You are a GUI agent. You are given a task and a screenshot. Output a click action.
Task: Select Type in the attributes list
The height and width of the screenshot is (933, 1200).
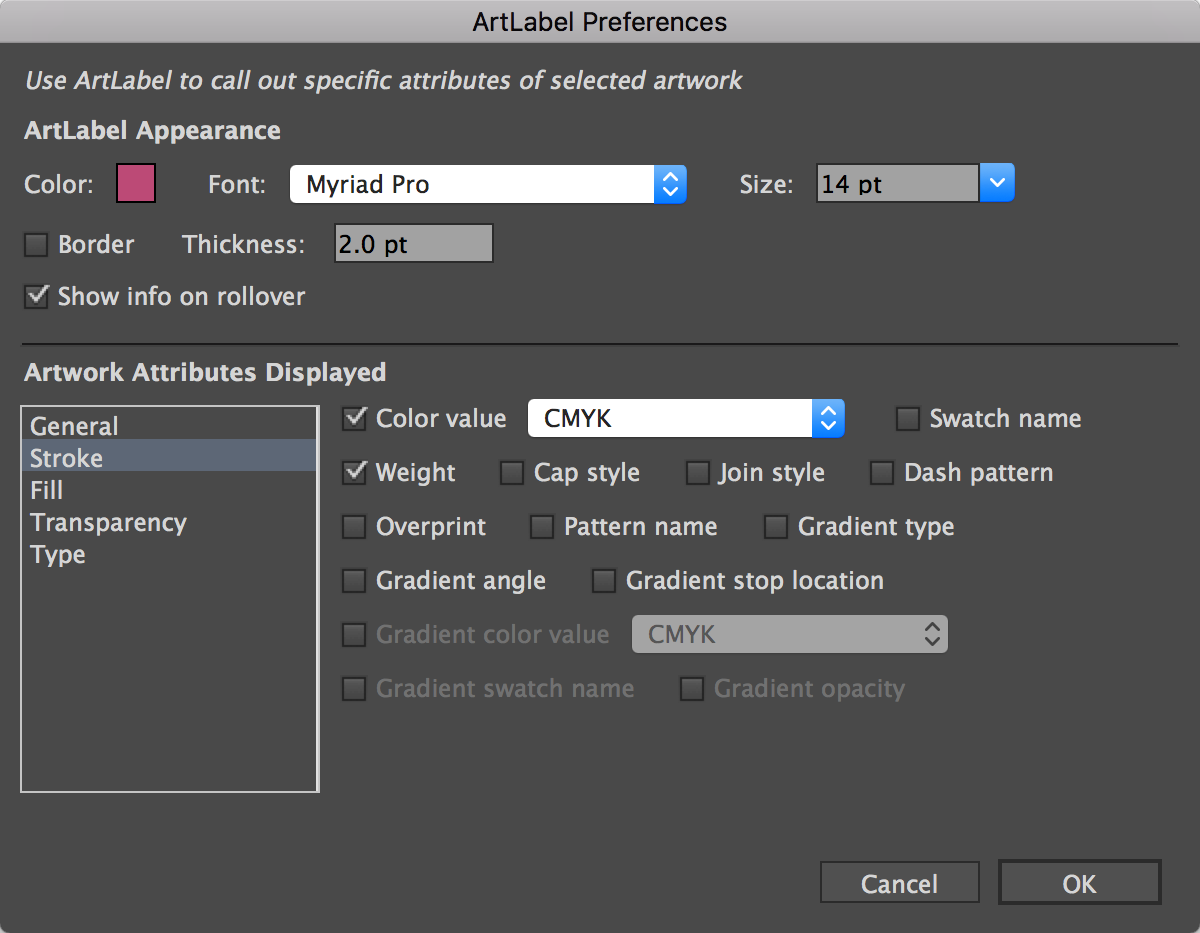(169, 554)
